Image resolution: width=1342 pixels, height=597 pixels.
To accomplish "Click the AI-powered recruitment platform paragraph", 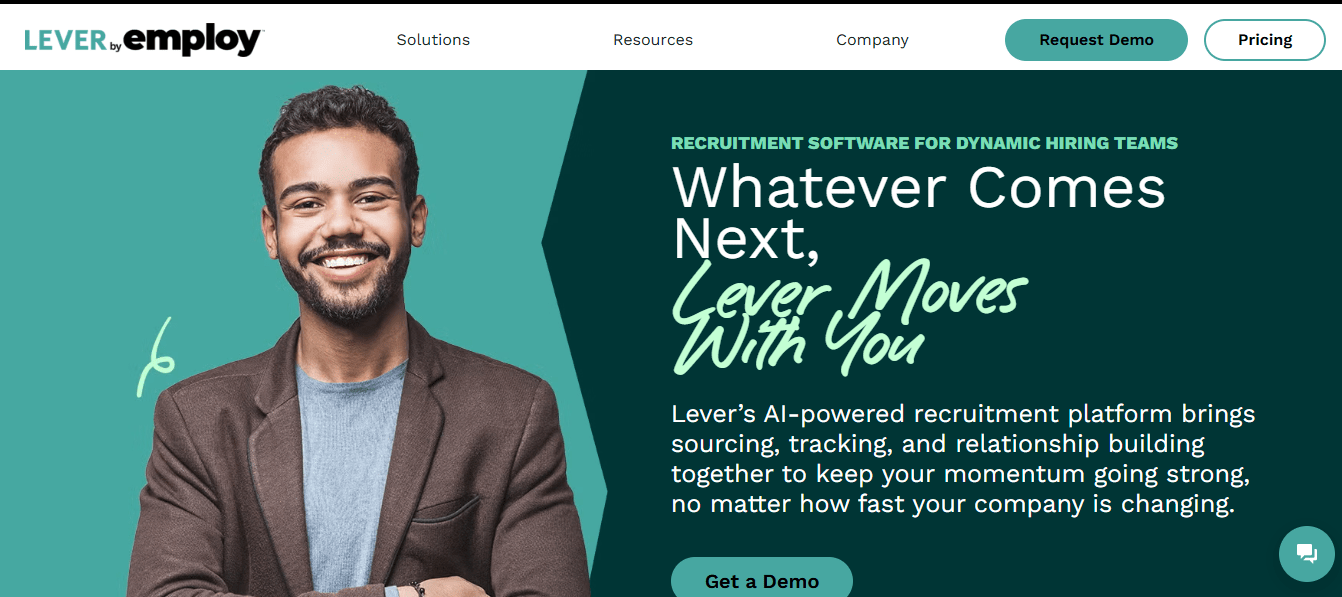I will pyautogui.click(x=963, y=459).
